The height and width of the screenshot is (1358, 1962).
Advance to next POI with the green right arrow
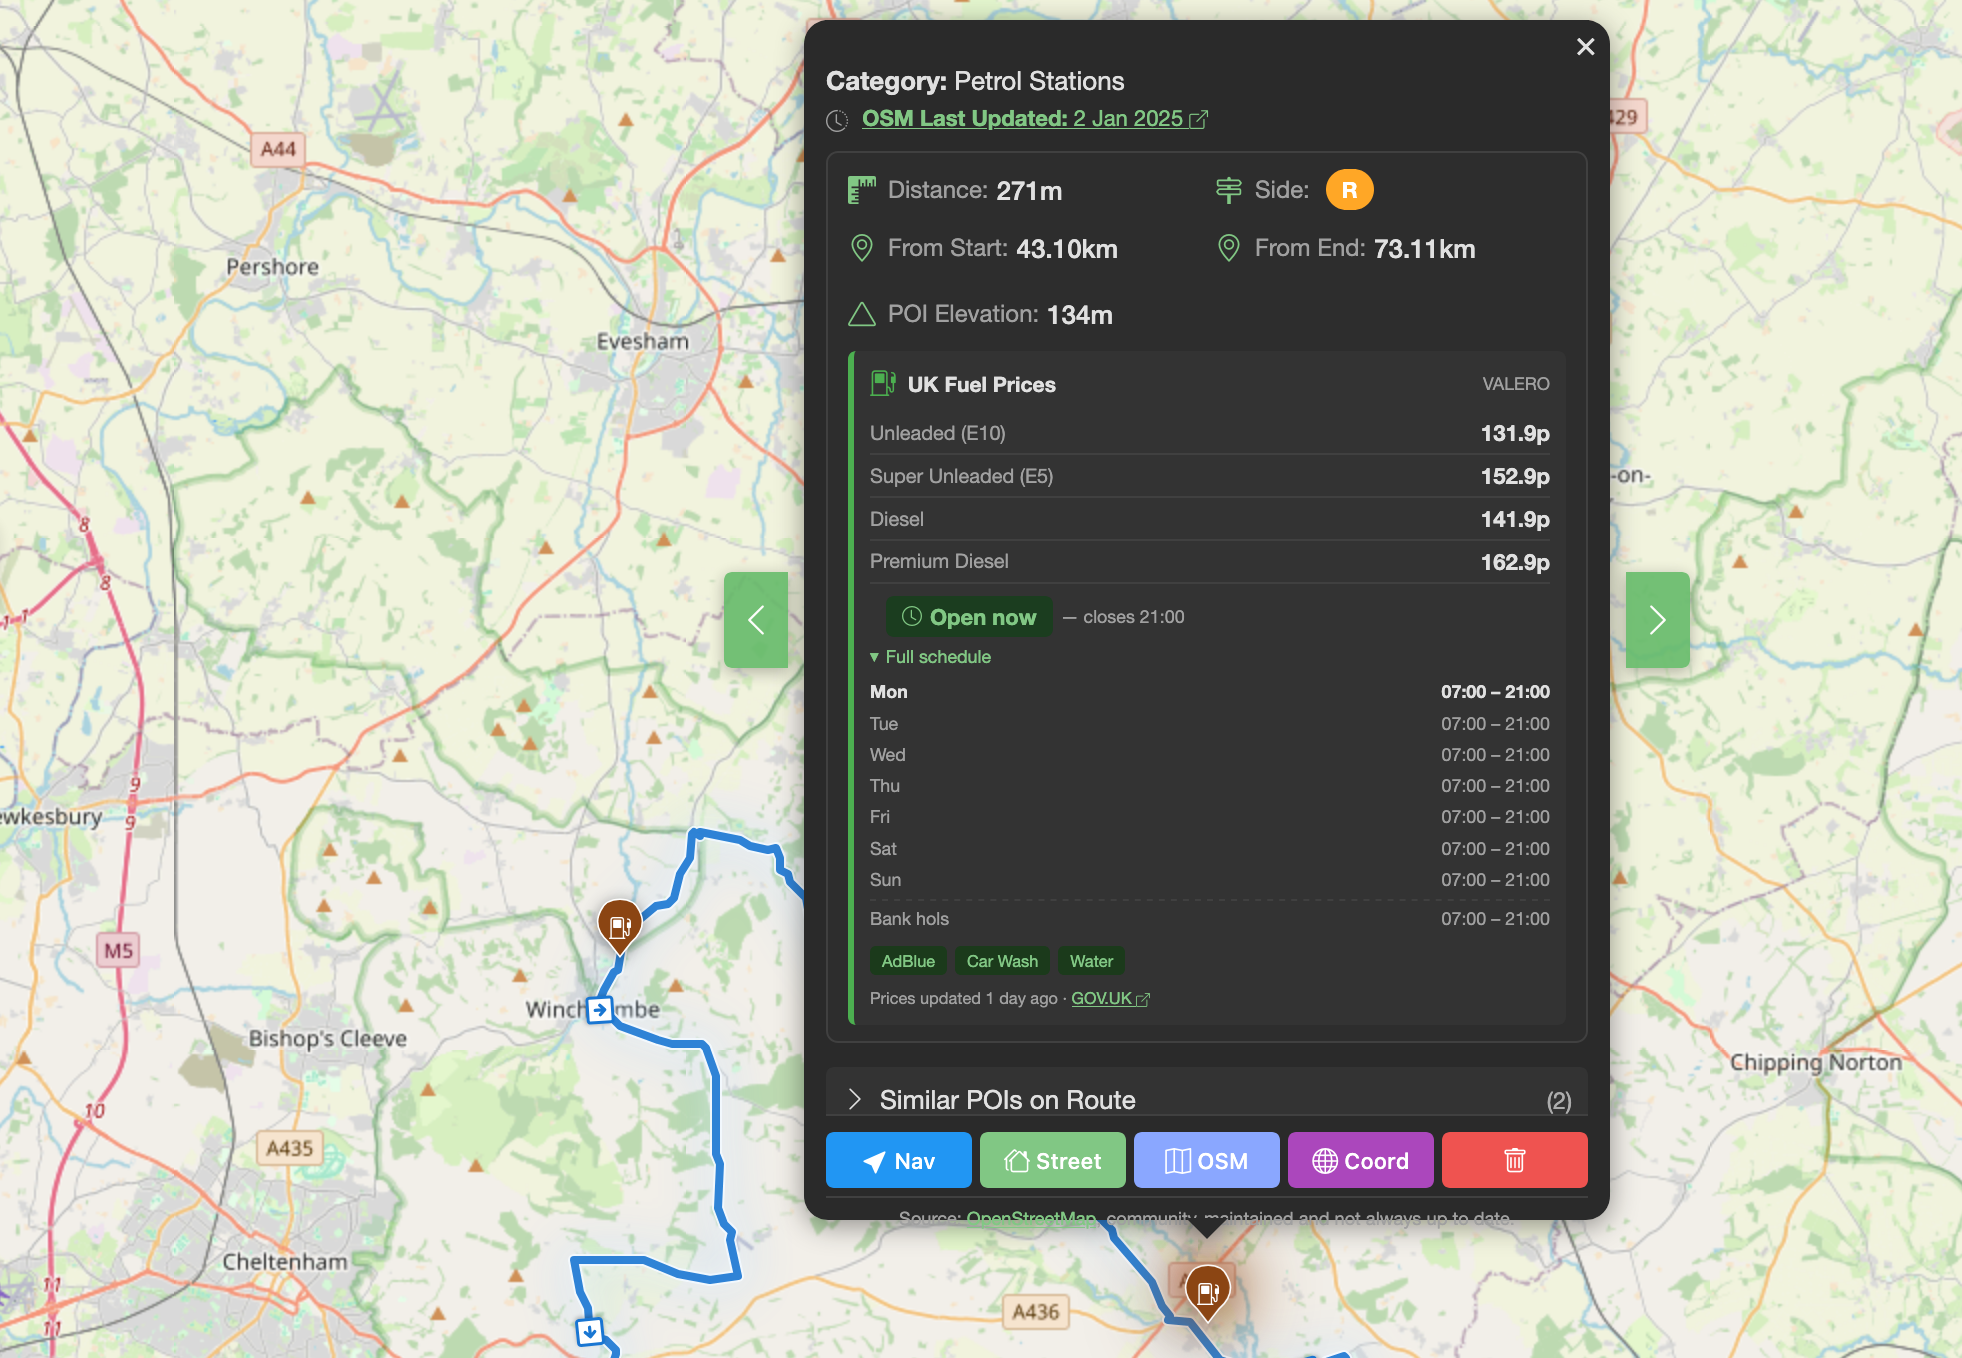tap(1657, 620)
